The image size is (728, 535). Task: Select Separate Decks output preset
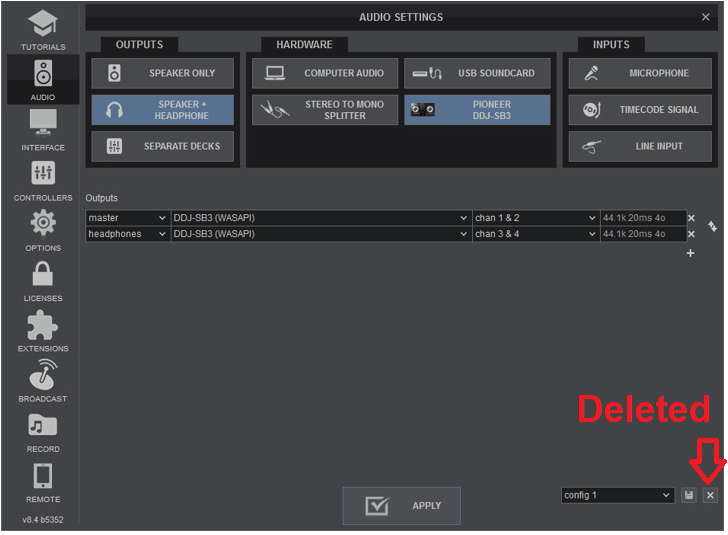[x=162, y=146]
